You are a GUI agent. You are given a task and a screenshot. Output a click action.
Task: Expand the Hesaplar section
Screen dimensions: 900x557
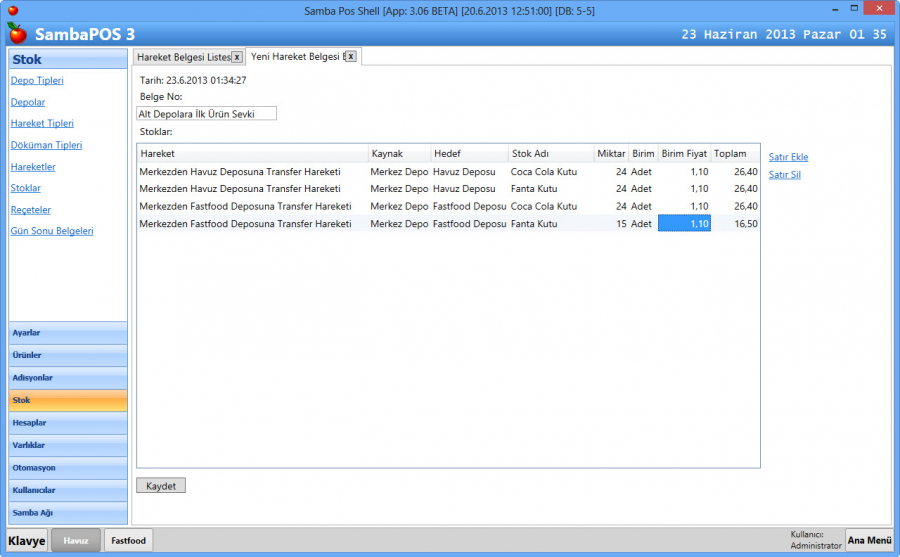coord(68,423)
